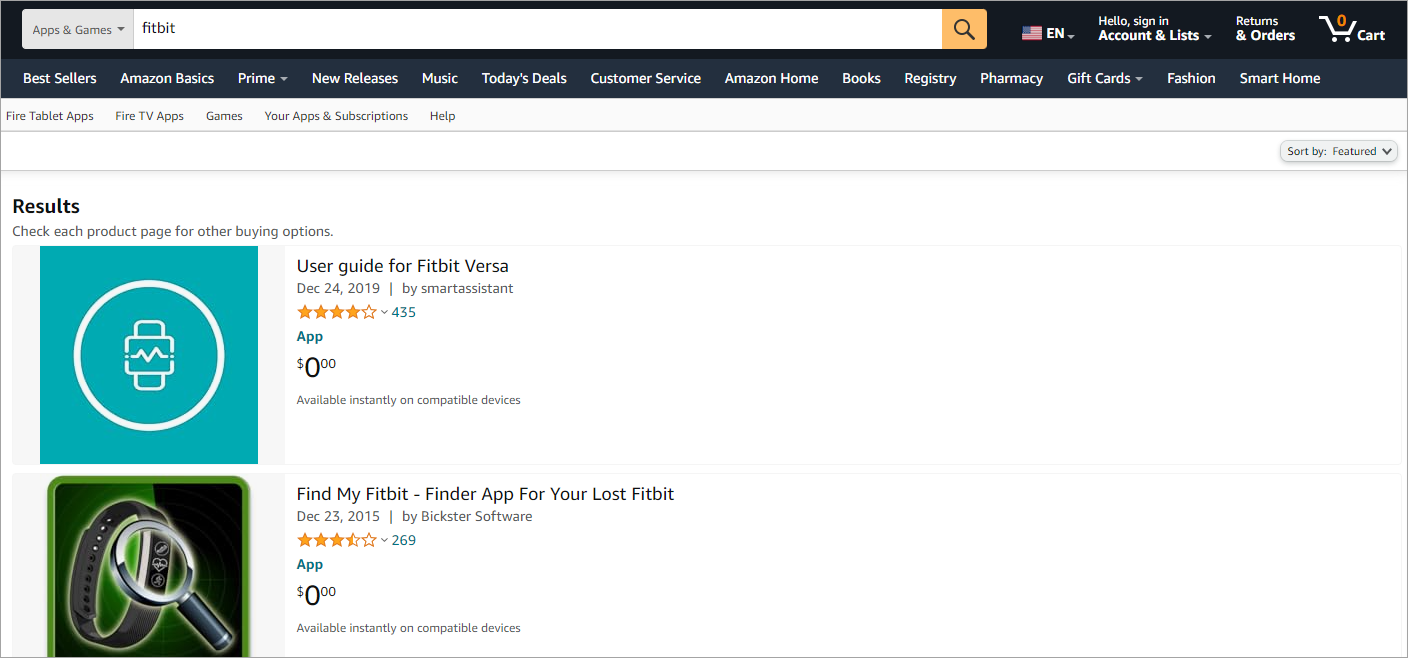Viewport: 1408px width, 658px height.
Task: Open Customer Service
Action: [646, 78]
